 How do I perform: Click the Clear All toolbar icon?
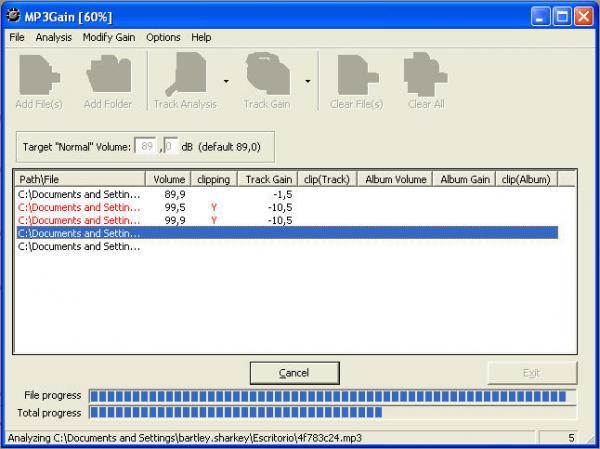tap(426, 74)
